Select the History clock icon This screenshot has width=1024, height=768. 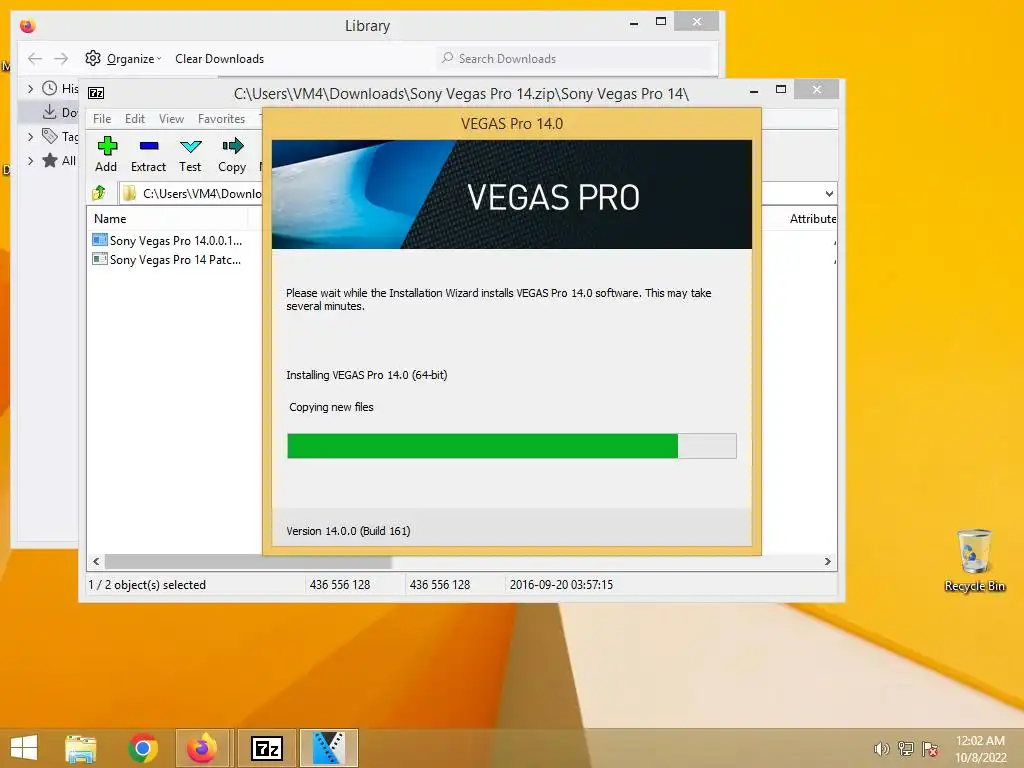click(50, 88)
